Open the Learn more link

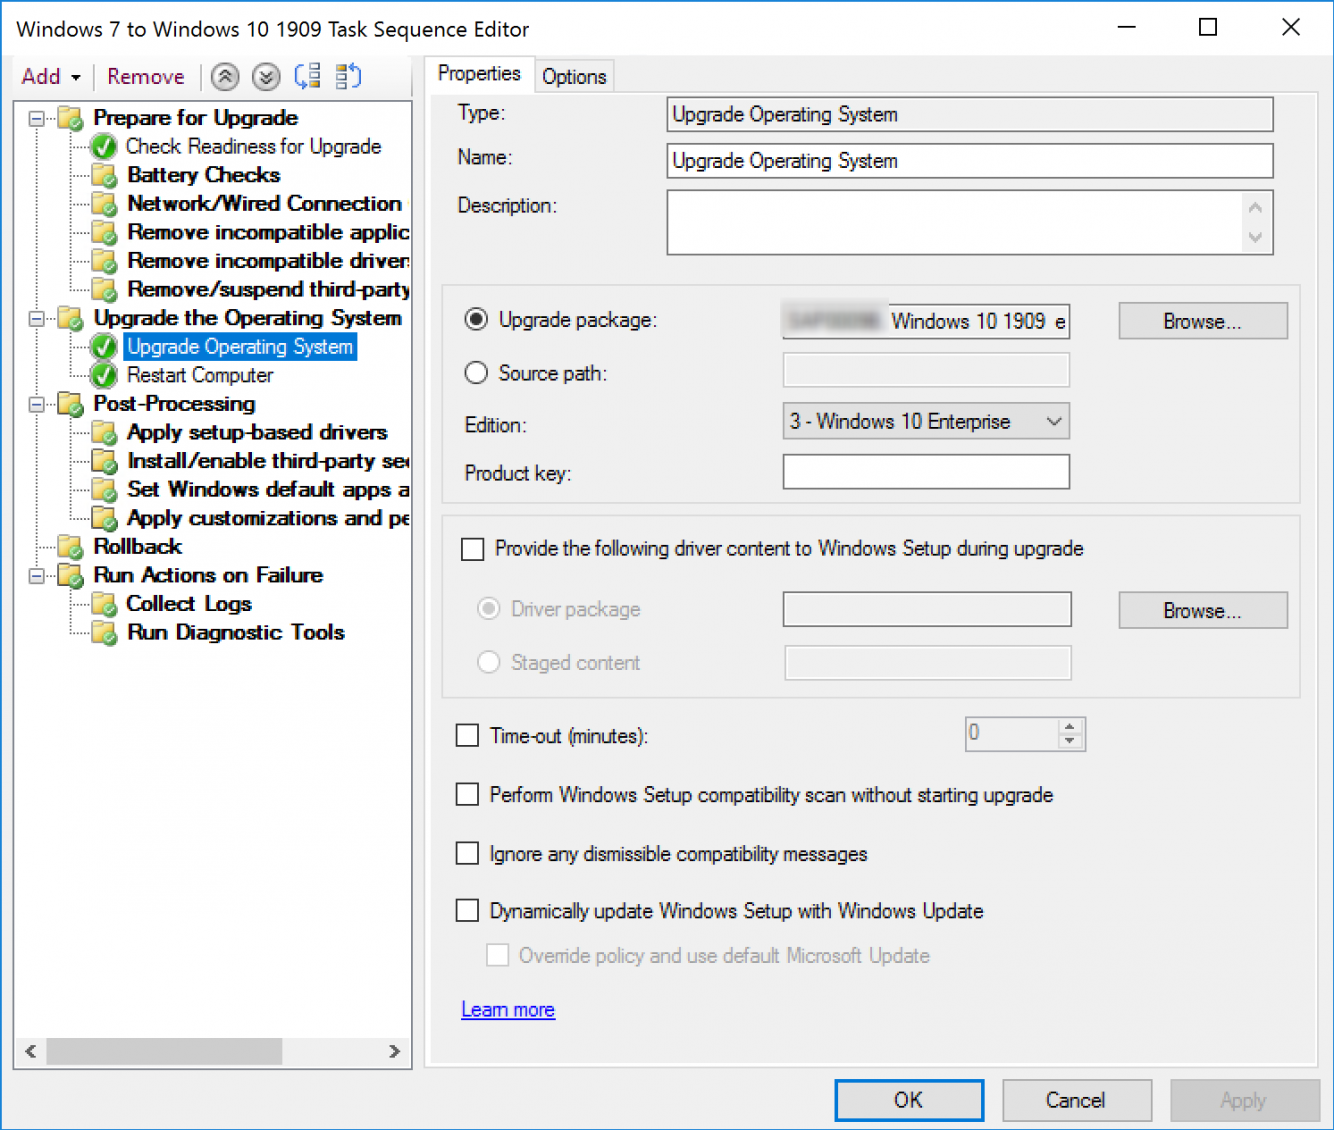(508, 1009)
